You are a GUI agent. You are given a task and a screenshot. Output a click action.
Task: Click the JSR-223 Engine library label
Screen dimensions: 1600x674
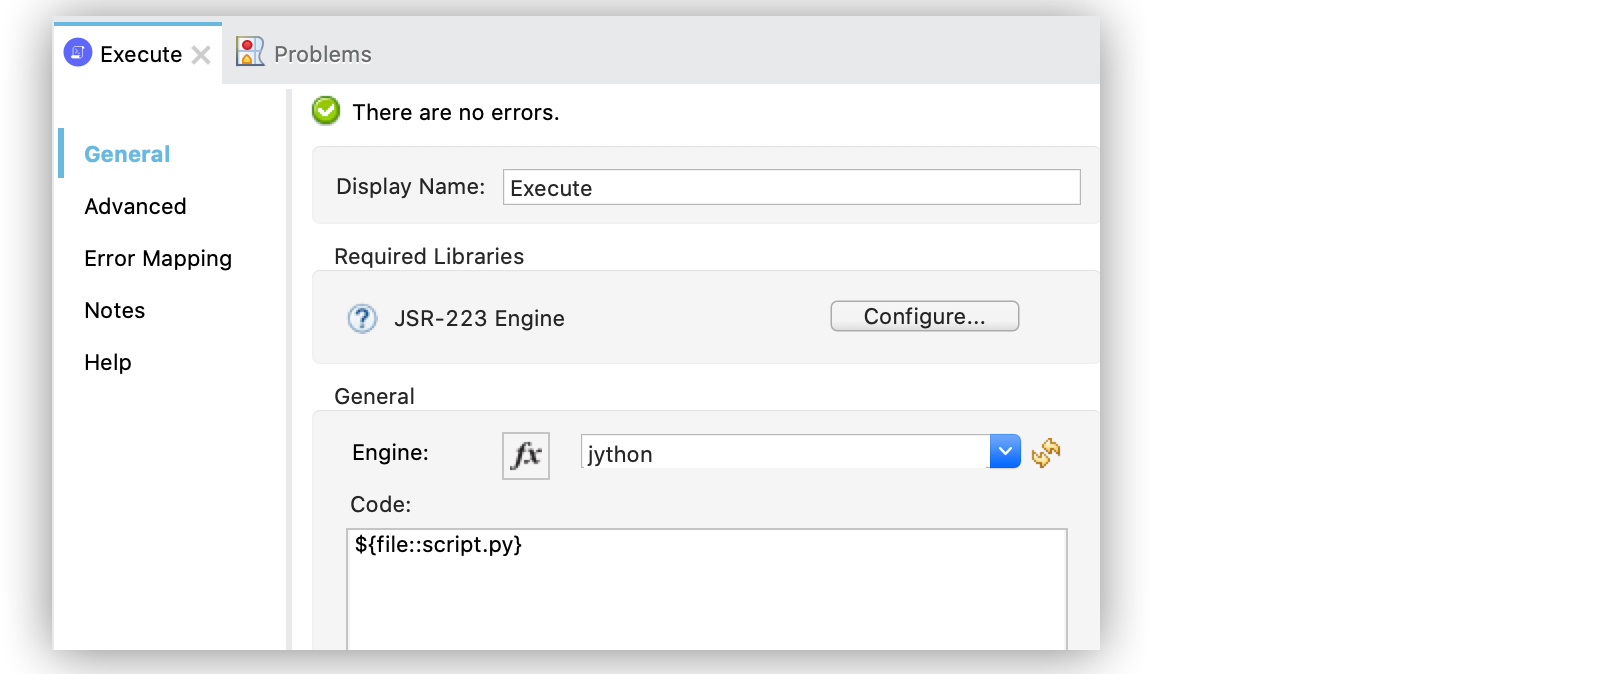click(479, 318)
